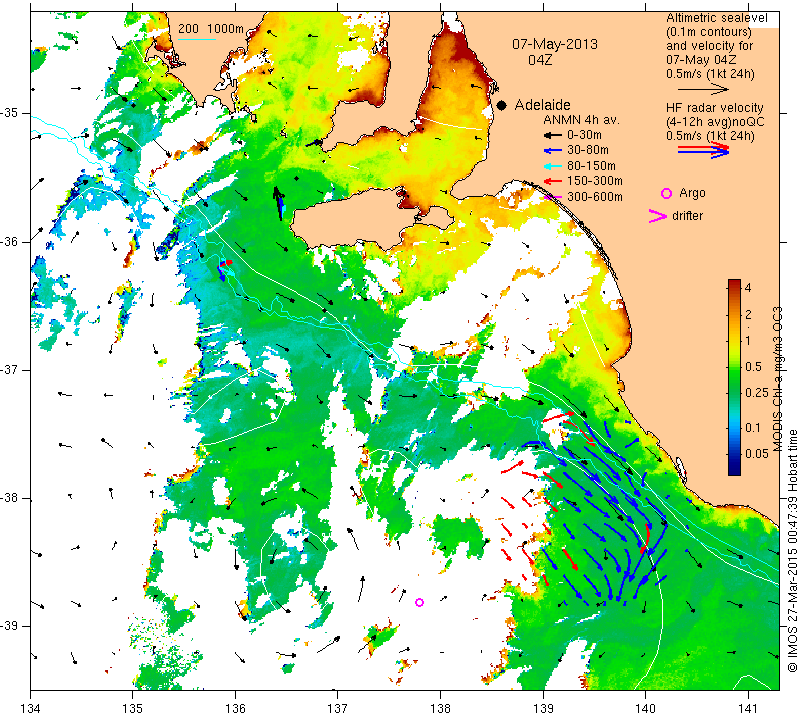
Task: Click the 300-600m depth label
Action: pyautogui.click(x=595, y=197)
